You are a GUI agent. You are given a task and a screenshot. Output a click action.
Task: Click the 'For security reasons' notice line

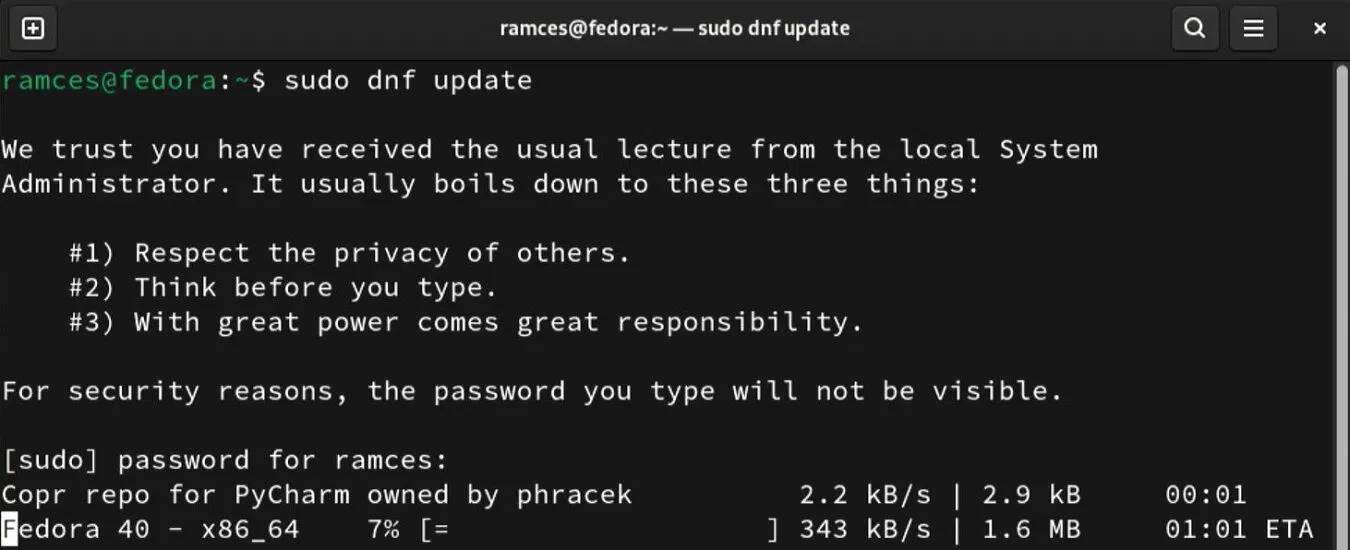532,391
